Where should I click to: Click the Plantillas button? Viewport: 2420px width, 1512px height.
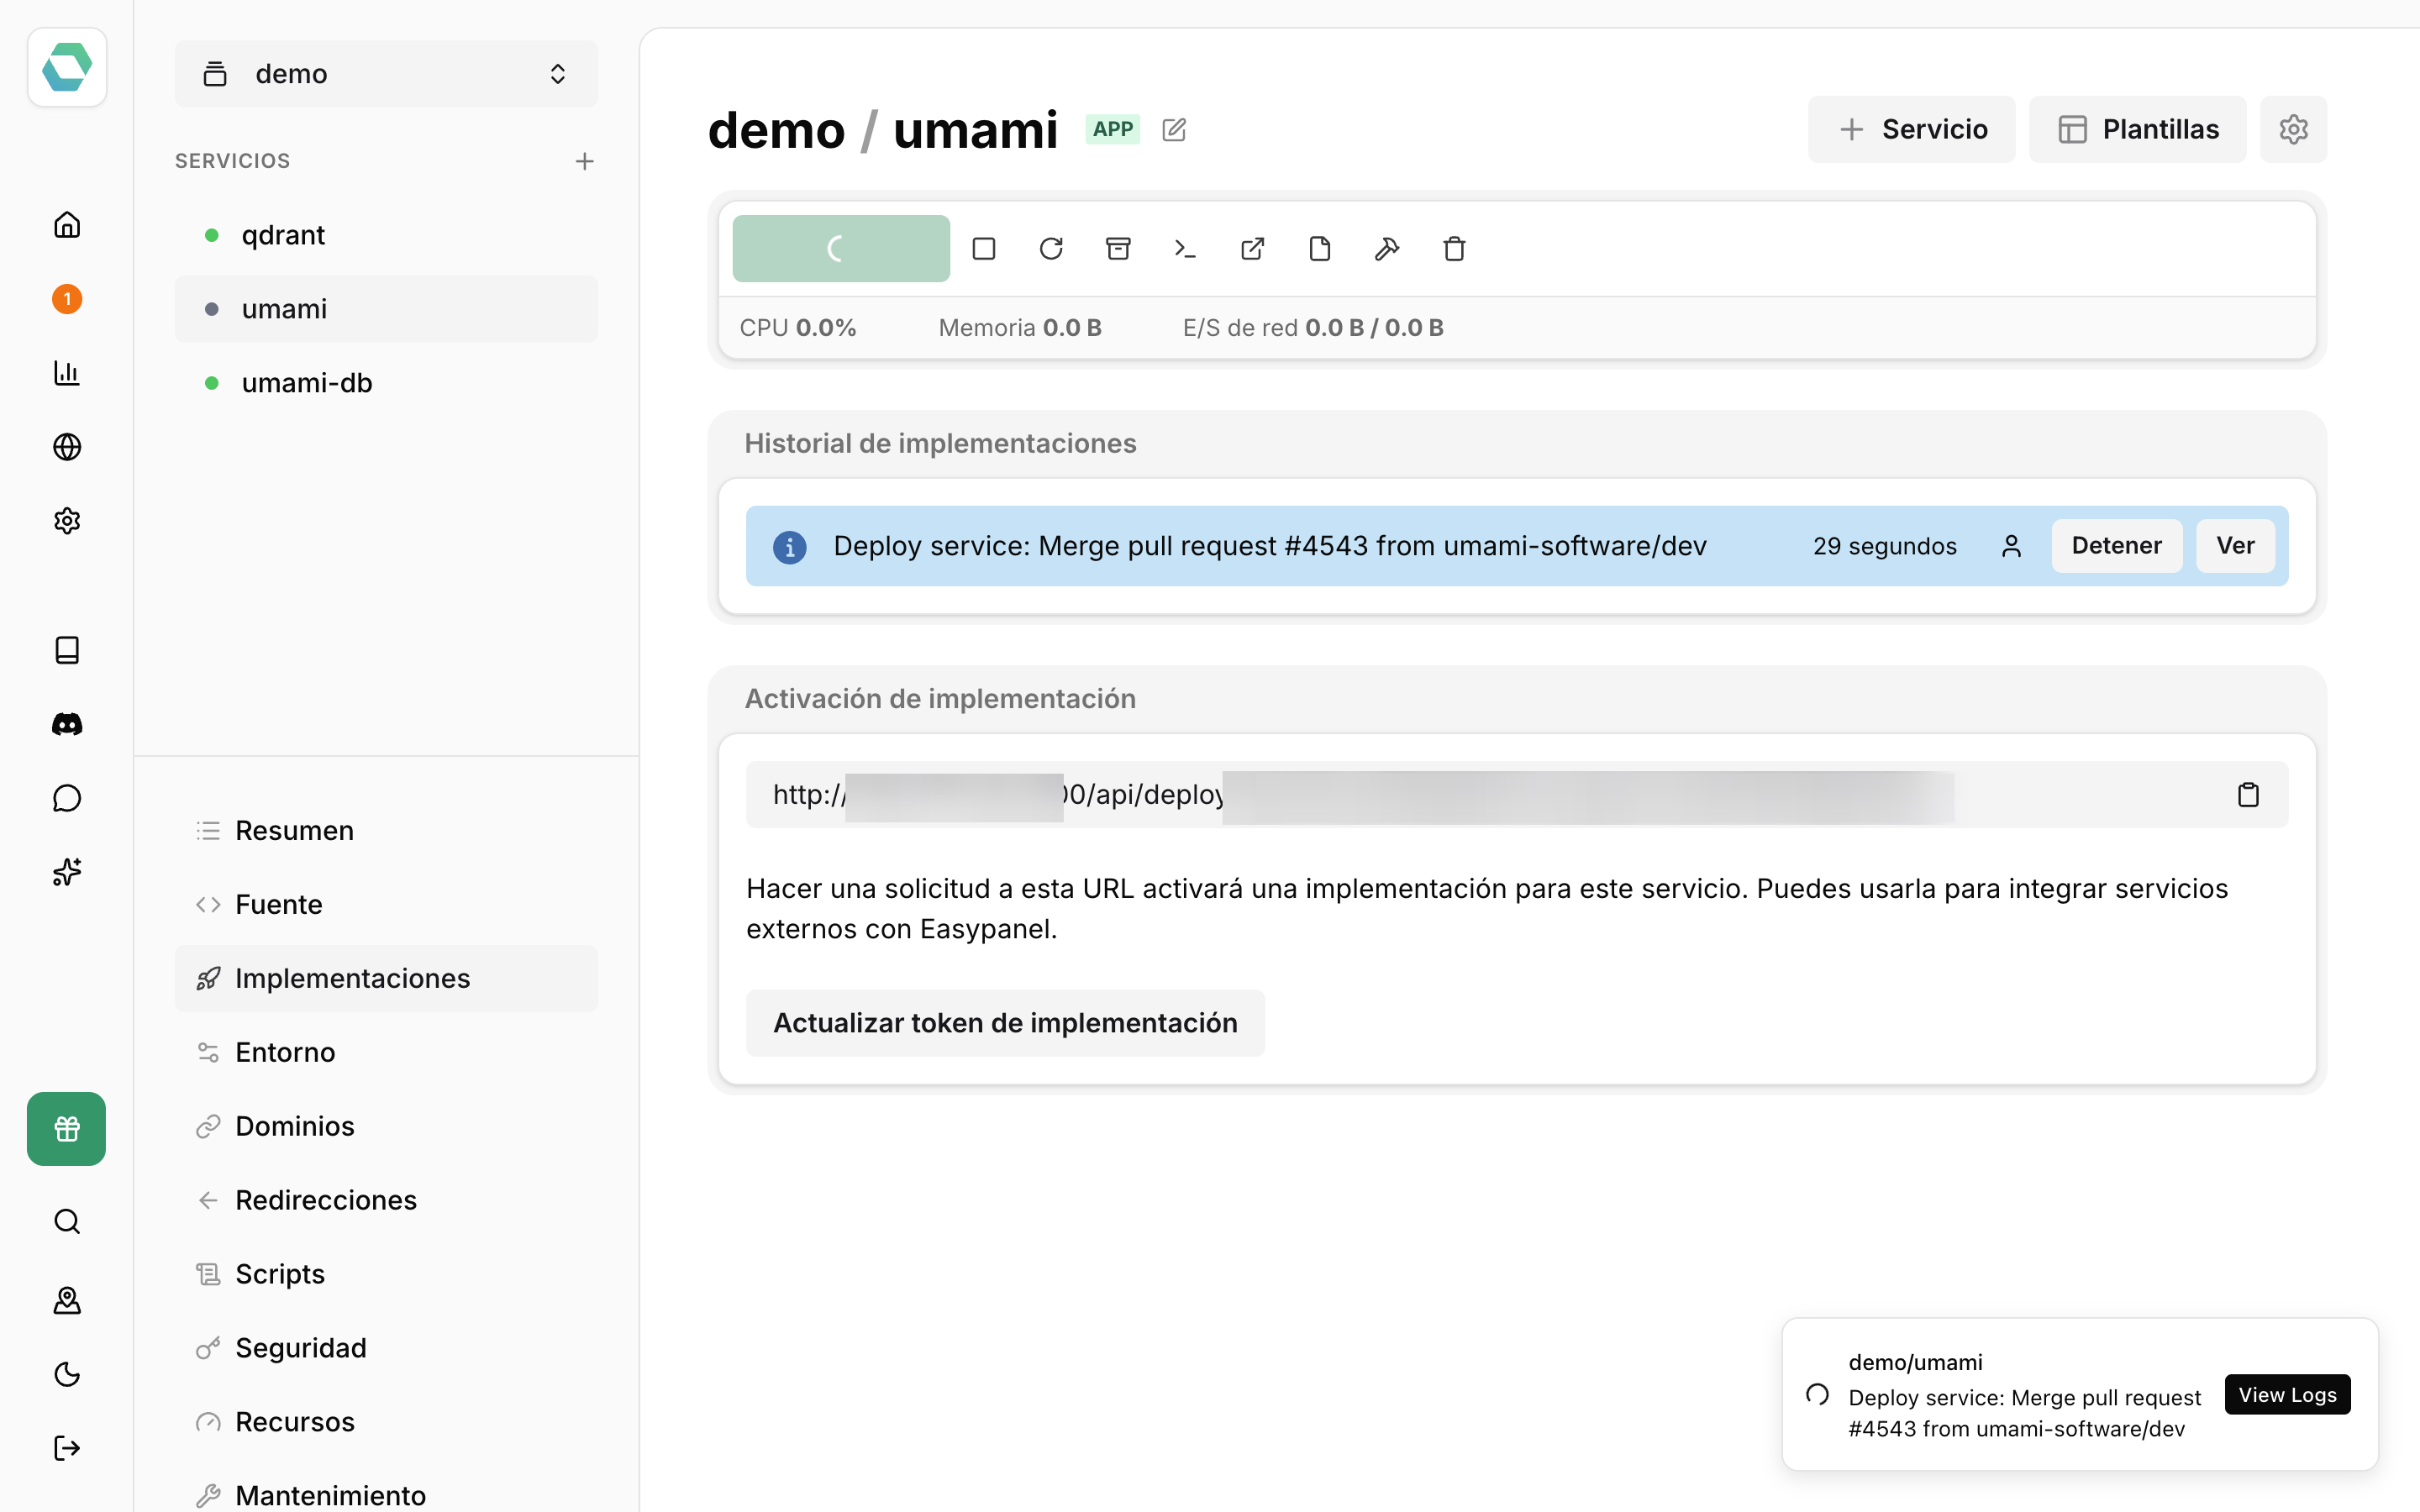tap(2137, 129)
